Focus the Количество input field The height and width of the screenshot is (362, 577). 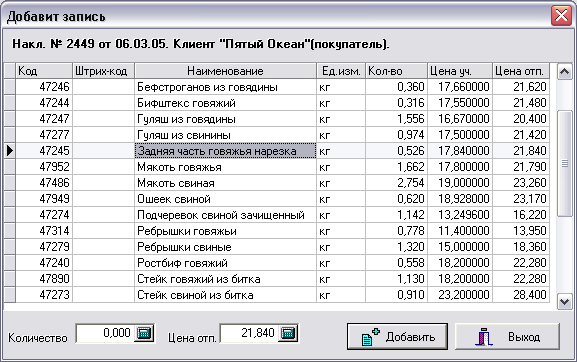pyautogui.click(x=105, y=333)
